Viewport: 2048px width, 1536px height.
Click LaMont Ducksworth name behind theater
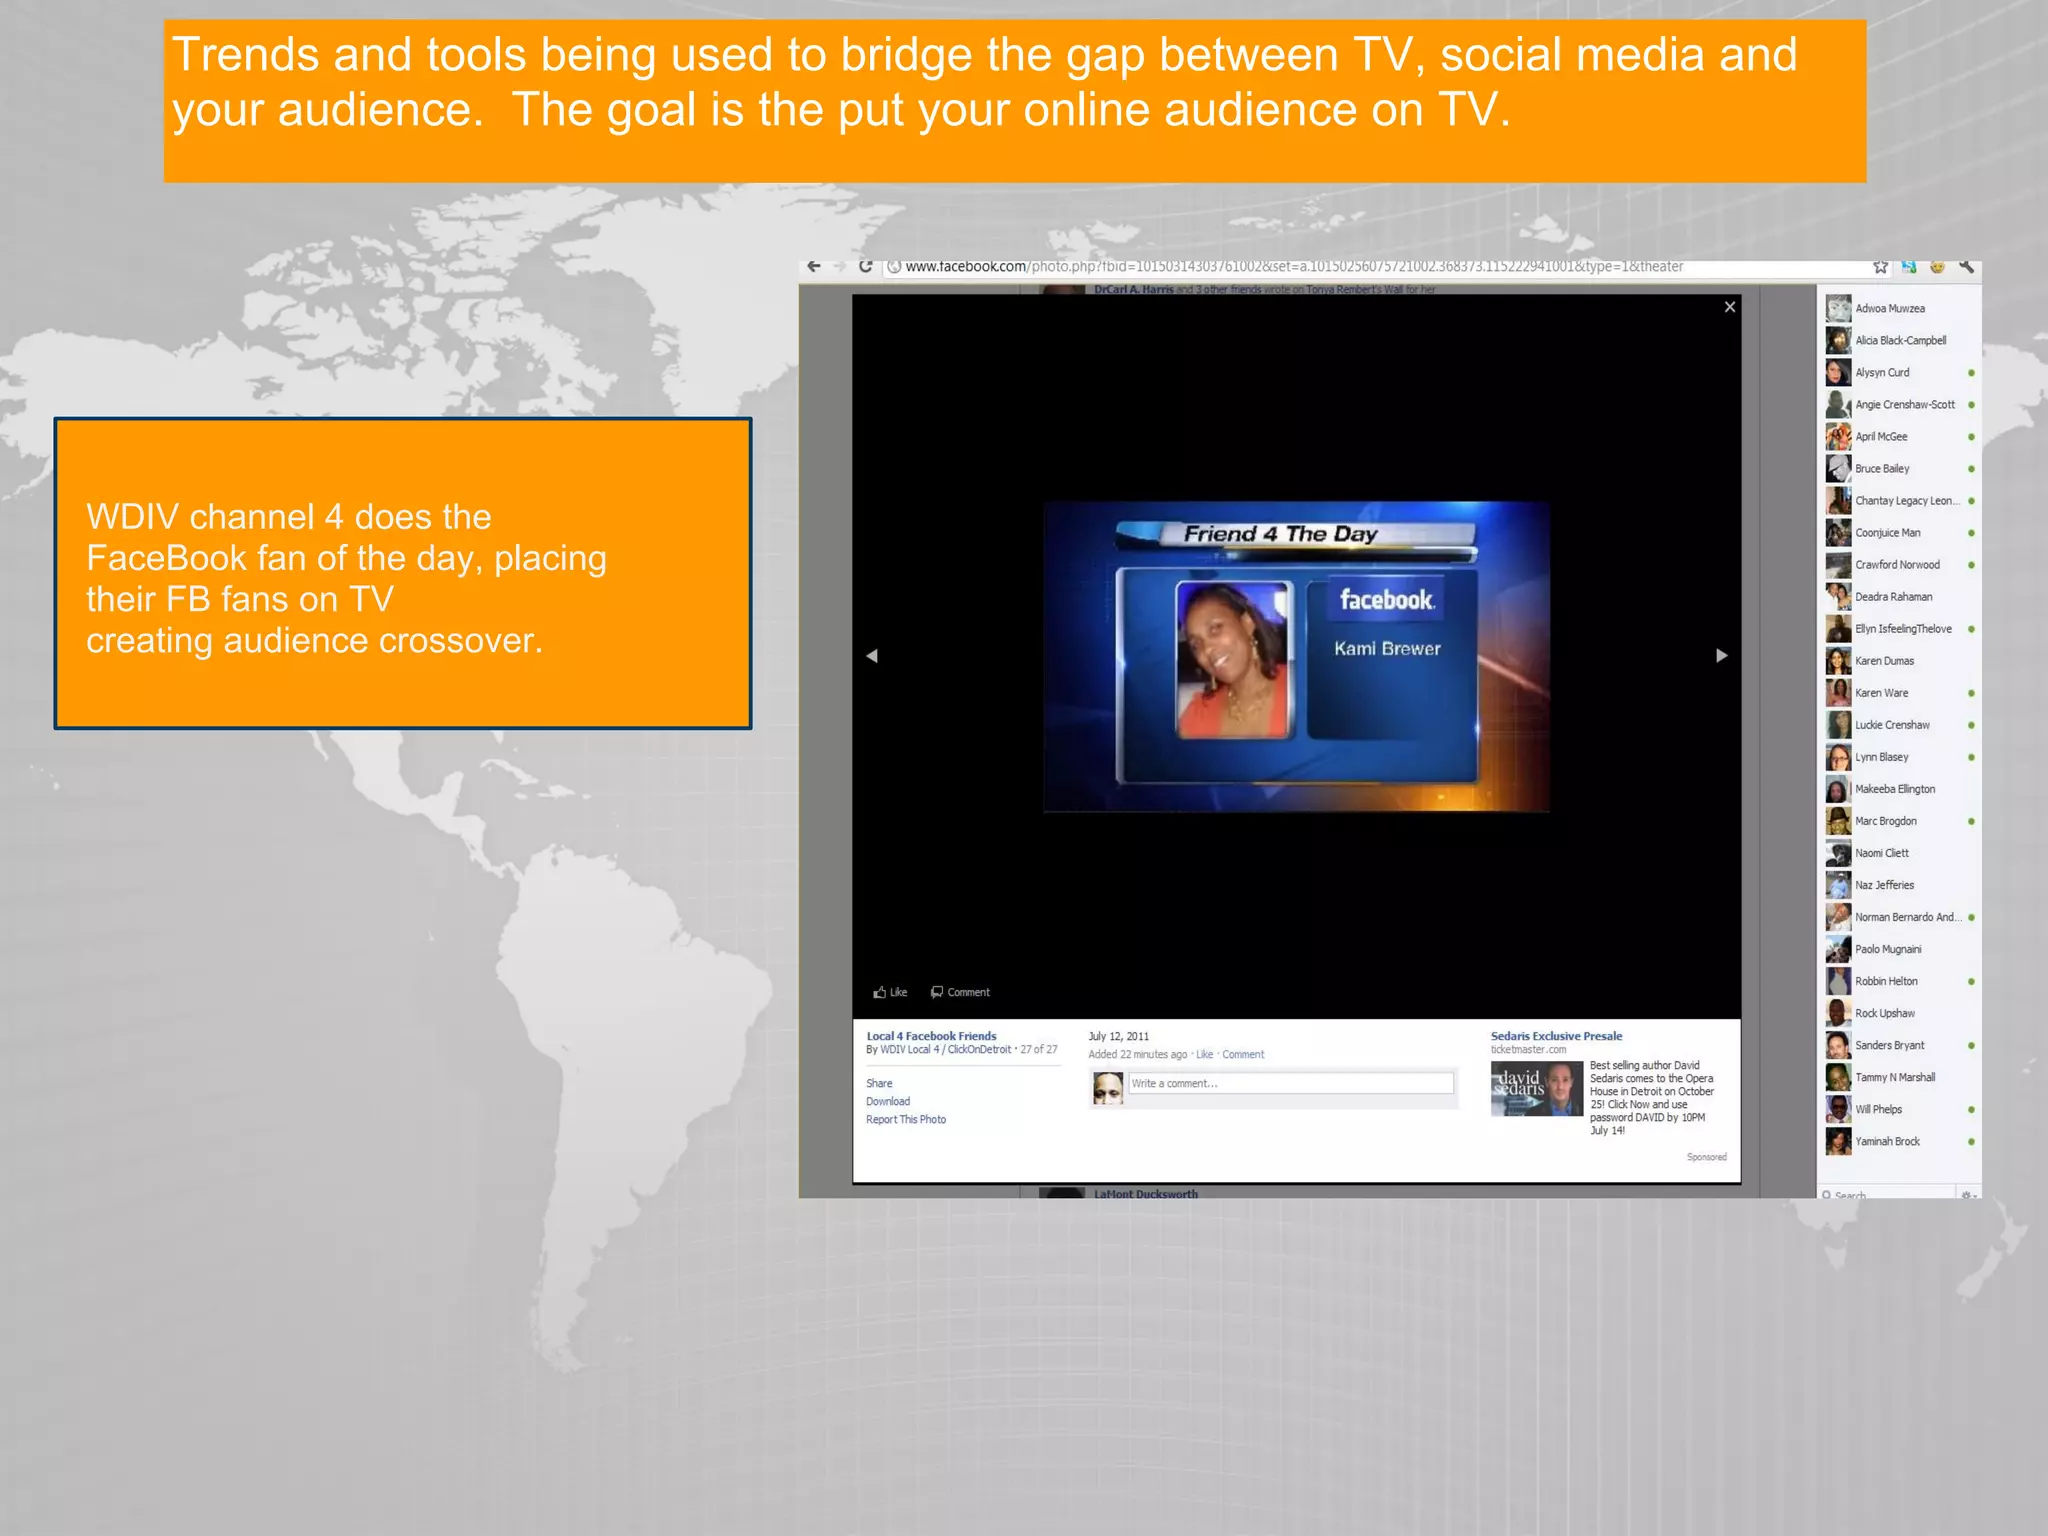[1145, 1193]
